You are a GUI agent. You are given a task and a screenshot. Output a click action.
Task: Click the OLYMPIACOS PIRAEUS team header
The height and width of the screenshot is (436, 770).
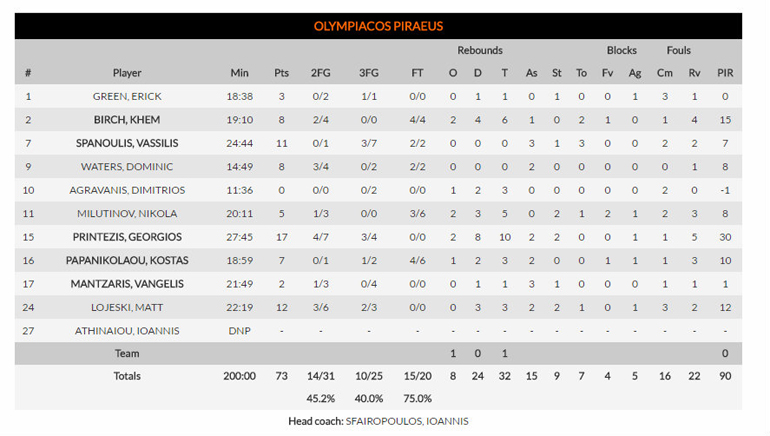point(378,26)
